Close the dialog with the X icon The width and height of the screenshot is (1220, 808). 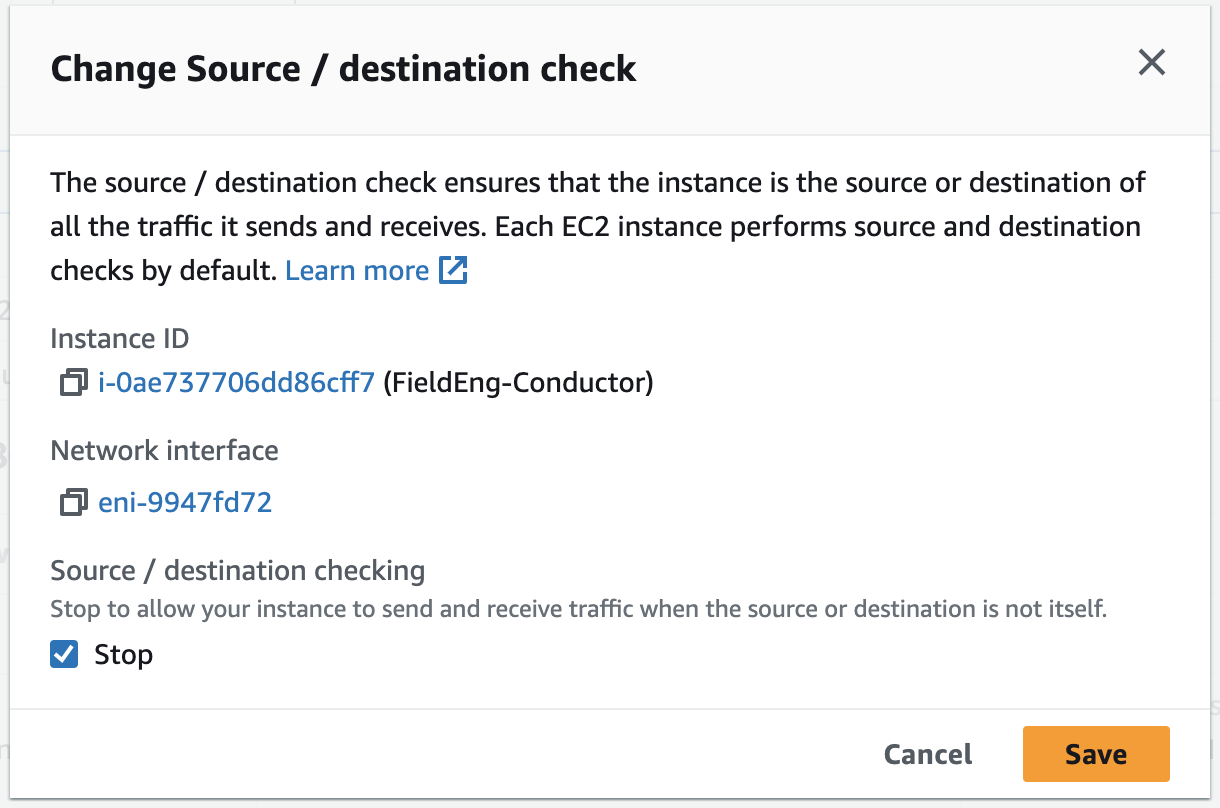tap(1152, 64)
